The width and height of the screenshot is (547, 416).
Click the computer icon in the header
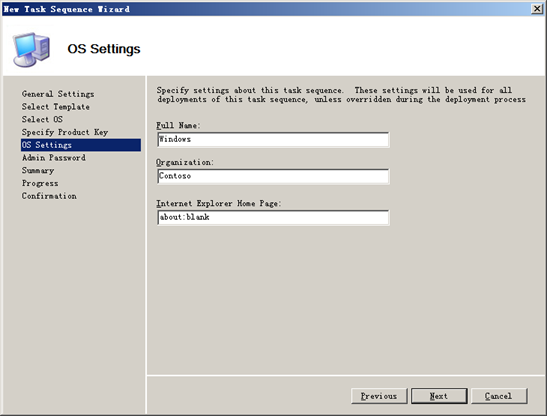31,49
